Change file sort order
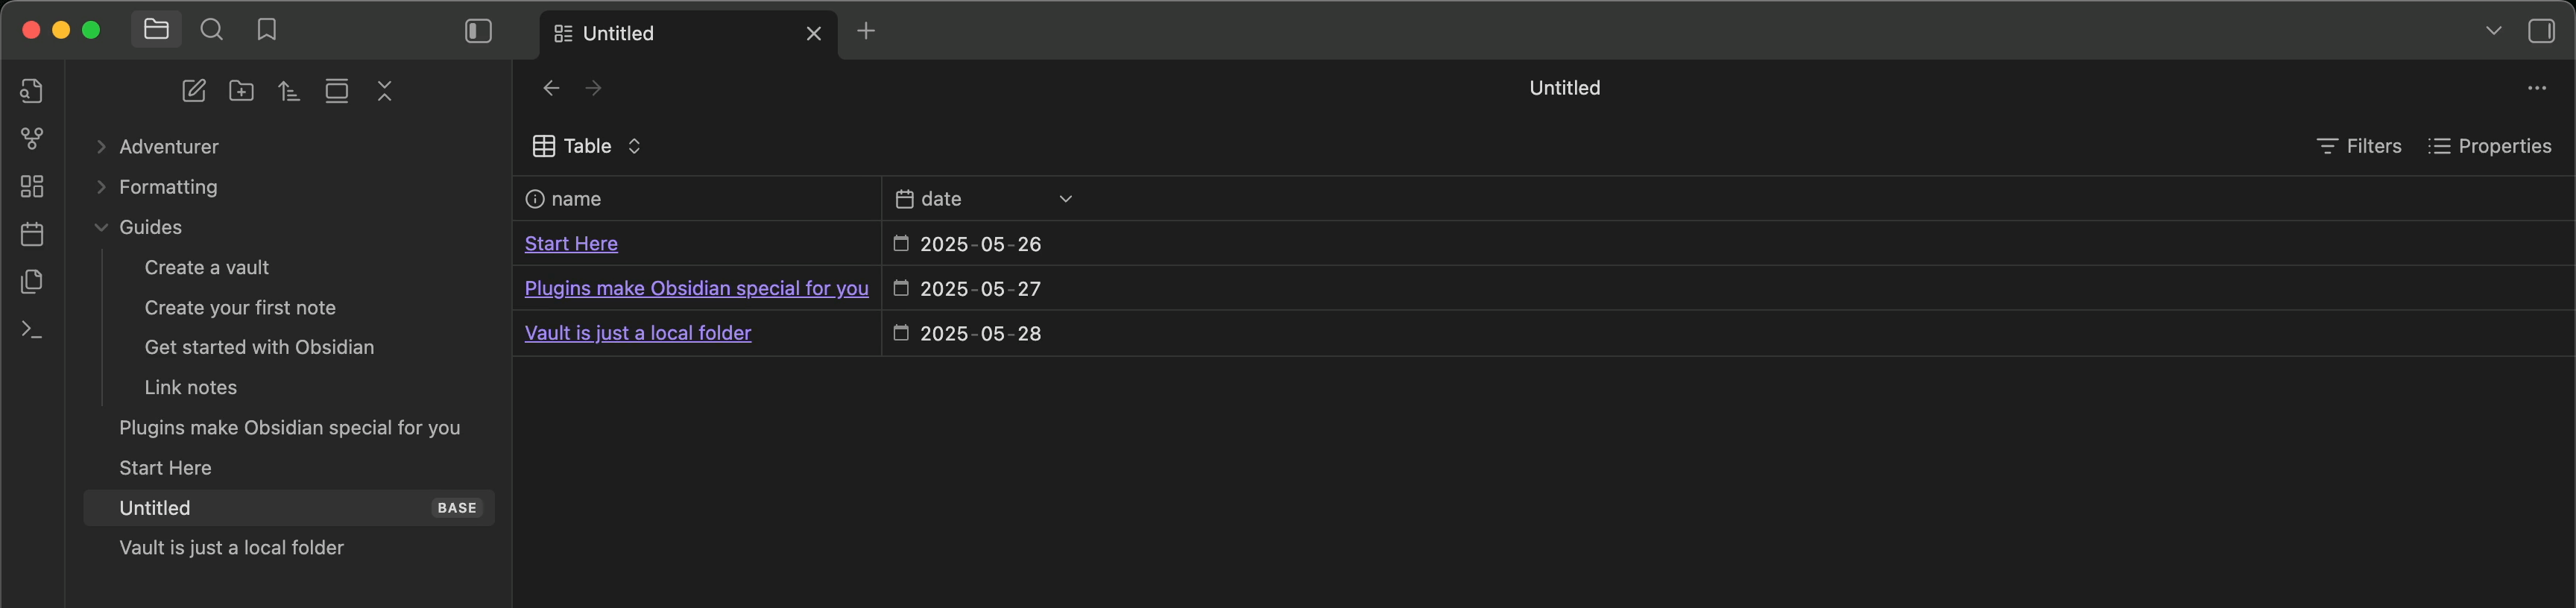This screenshot has height=608, width=2576. pyautogui.click(x=289, y=91)
